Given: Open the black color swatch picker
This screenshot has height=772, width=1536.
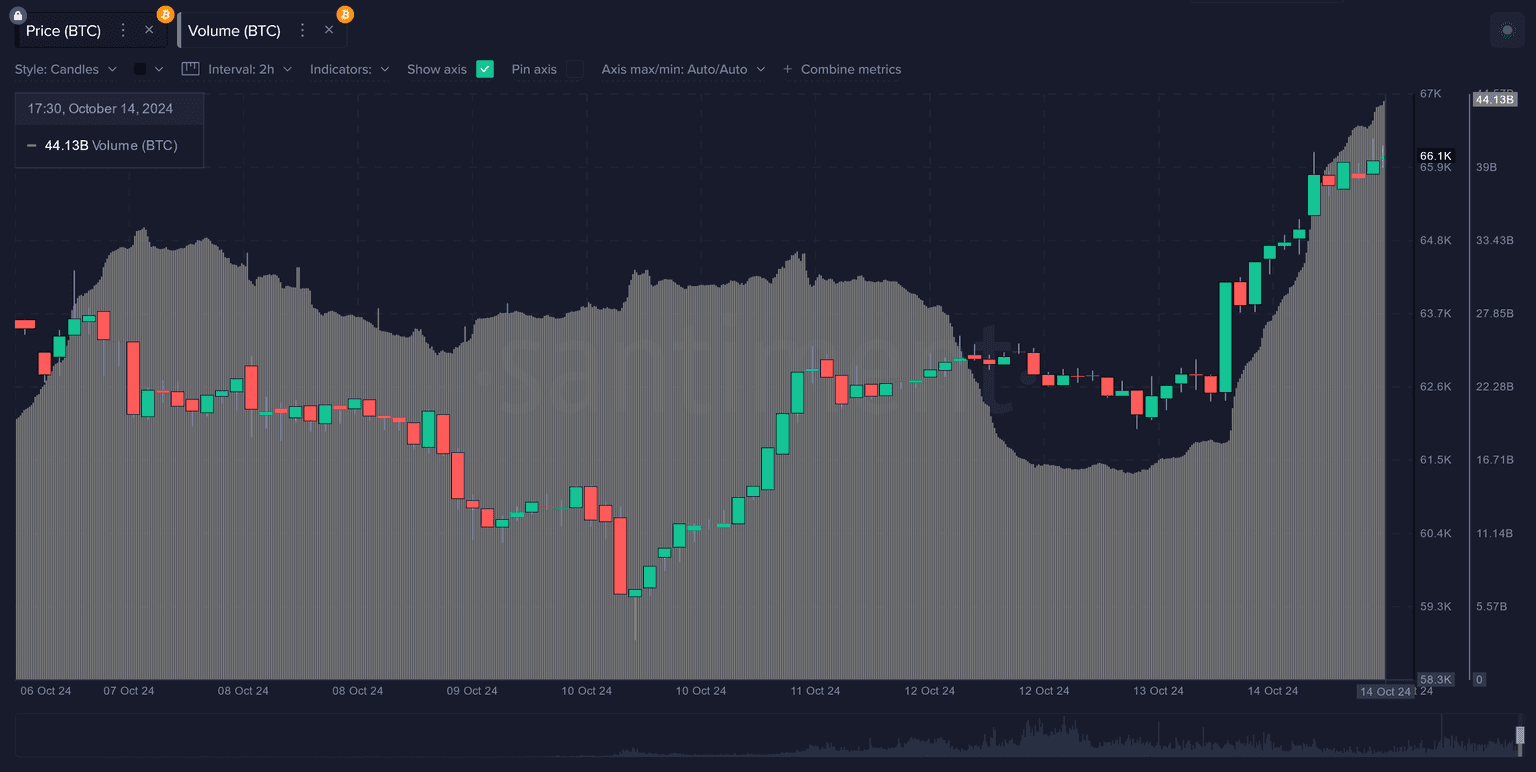Looking at the screenshot, I should [141, 69].
